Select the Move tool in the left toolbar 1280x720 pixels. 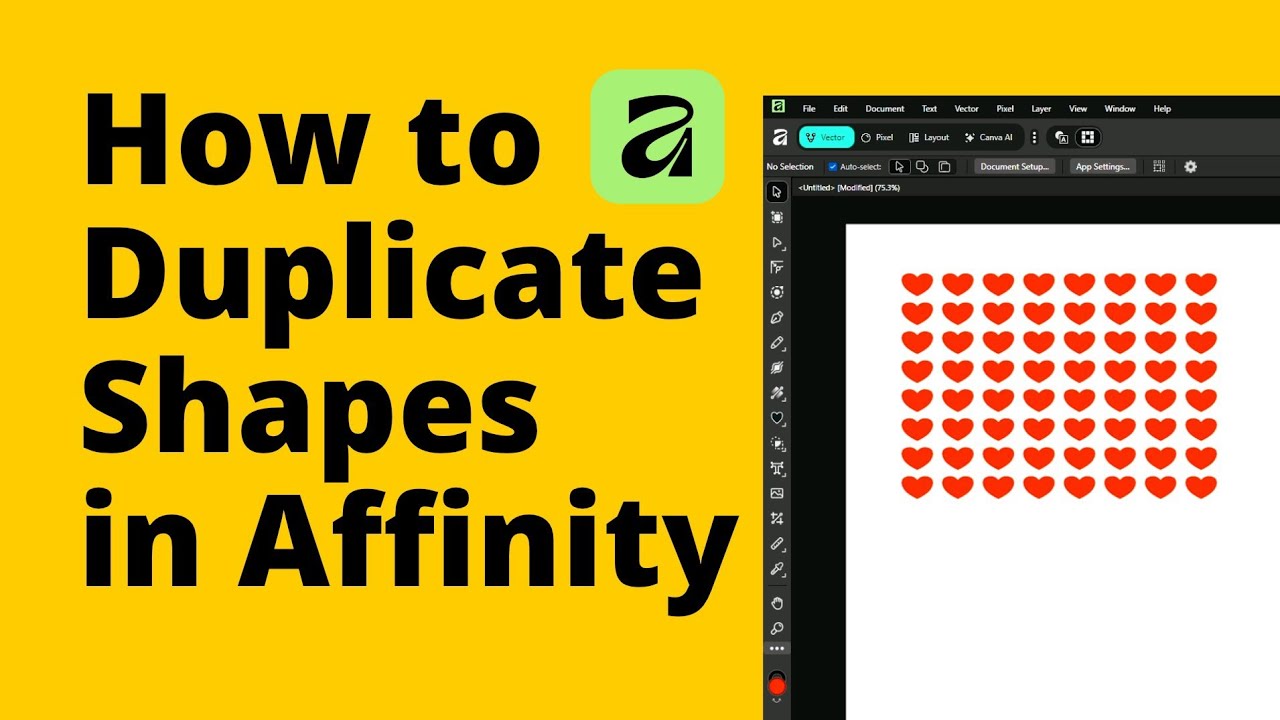tap(777, 192)
